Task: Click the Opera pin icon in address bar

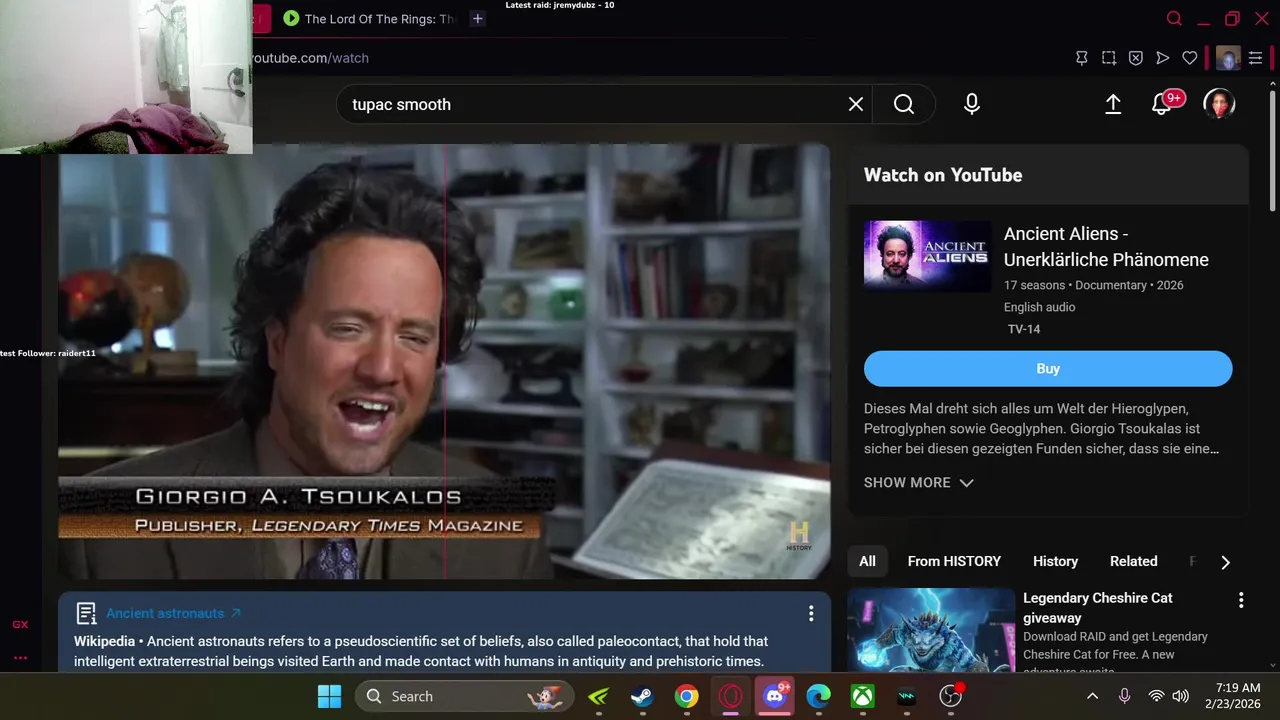Action: coord(1081,58)
